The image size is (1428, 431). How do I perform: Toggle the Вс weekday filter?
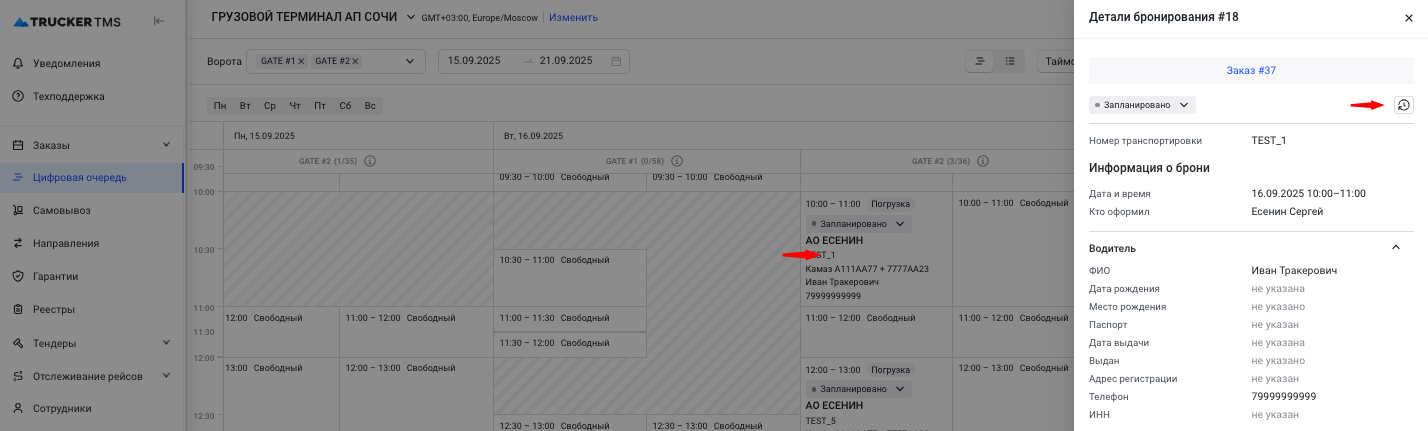(x=370, y=106)
